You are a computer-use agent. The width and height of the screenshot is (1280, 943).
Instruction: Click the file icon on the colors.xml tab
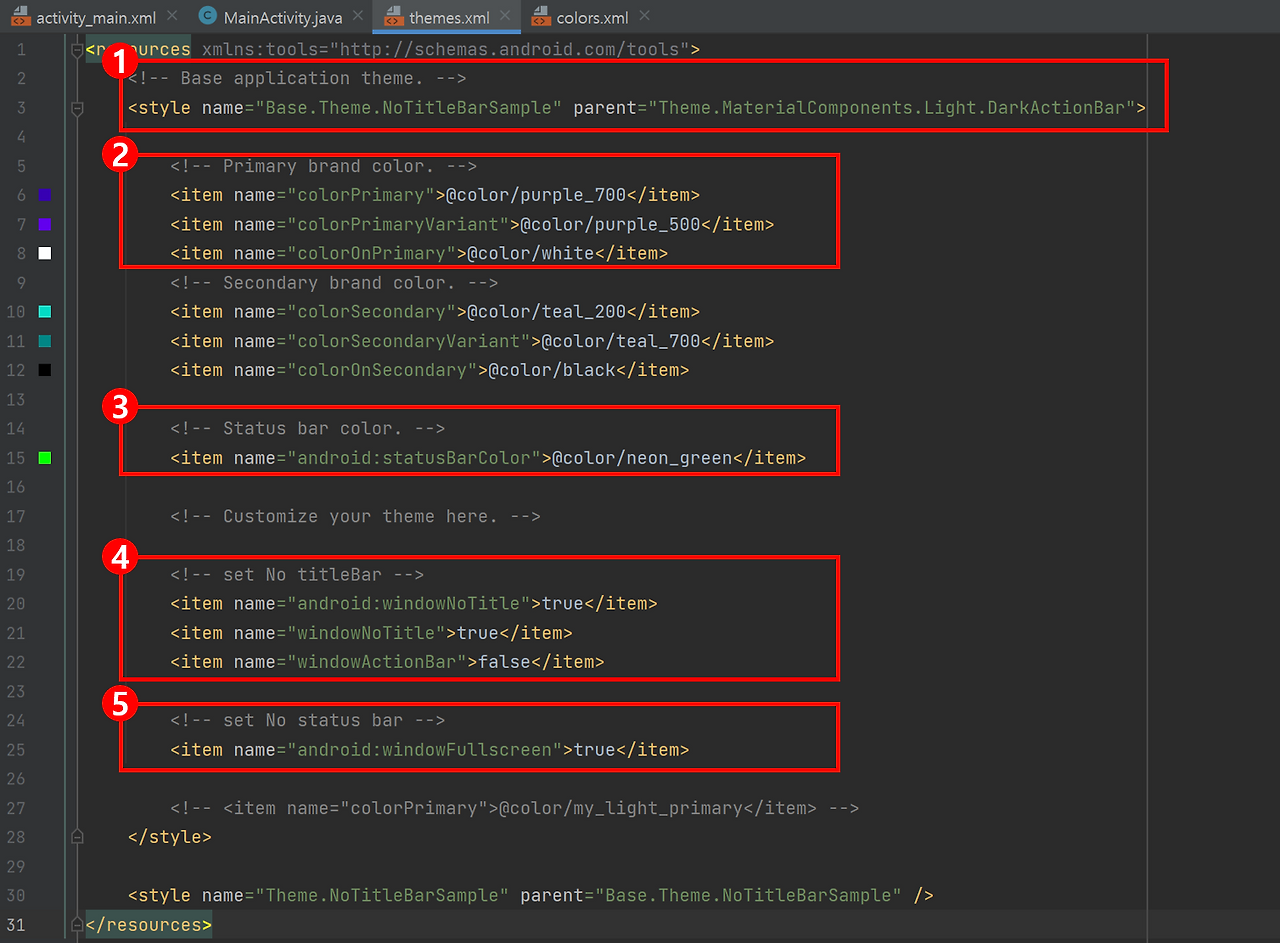click(x=540, y=16)
